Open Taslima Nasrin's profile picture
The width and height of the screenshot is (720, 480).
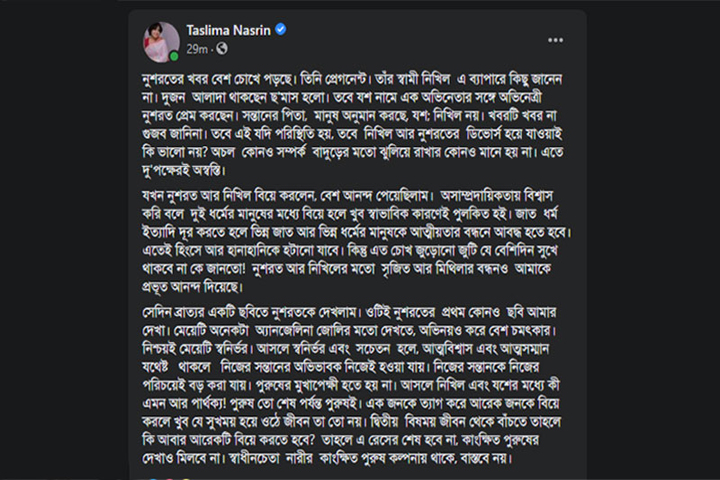click(161, 42)
